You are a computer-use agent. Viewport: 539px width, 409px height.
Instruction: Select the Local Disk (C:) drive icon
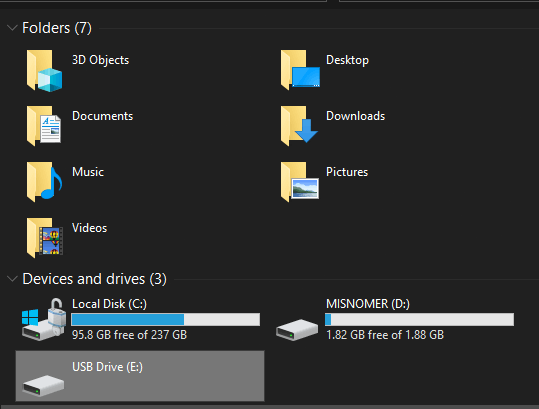pos(44,320)
